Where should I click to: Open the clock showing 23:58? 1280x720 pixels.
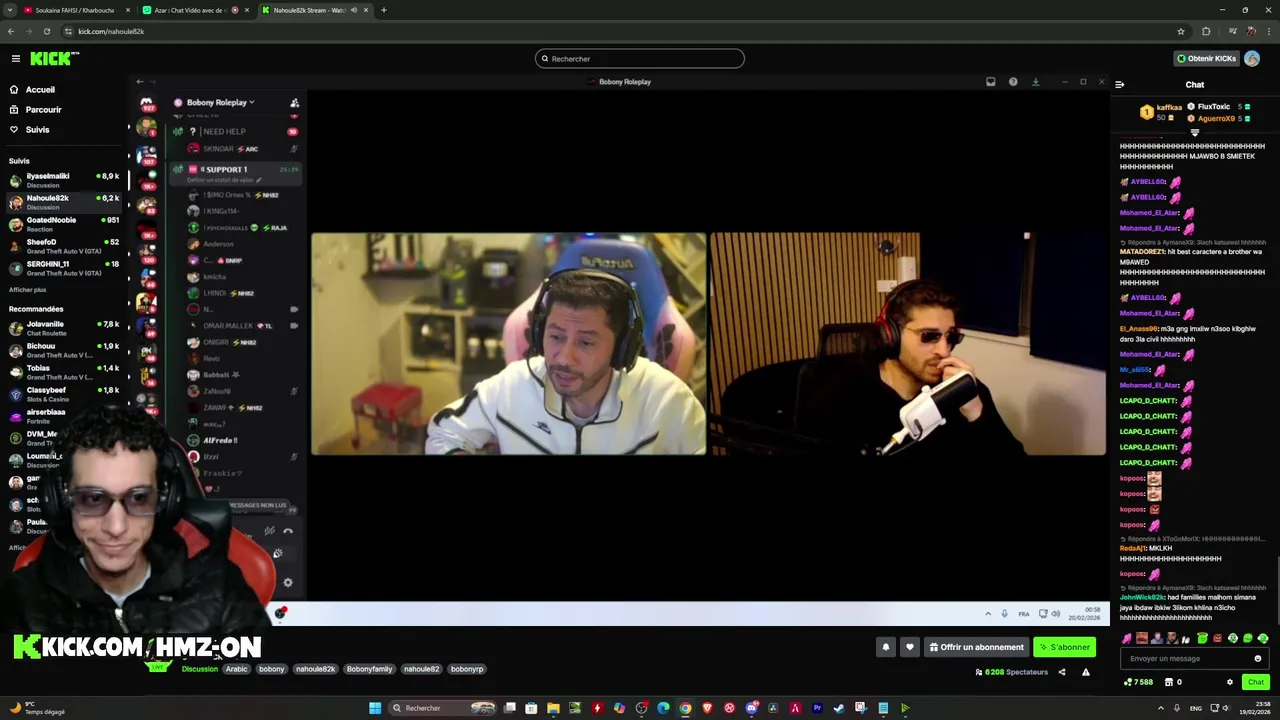pyautogui.click(x=1255, y=708)
